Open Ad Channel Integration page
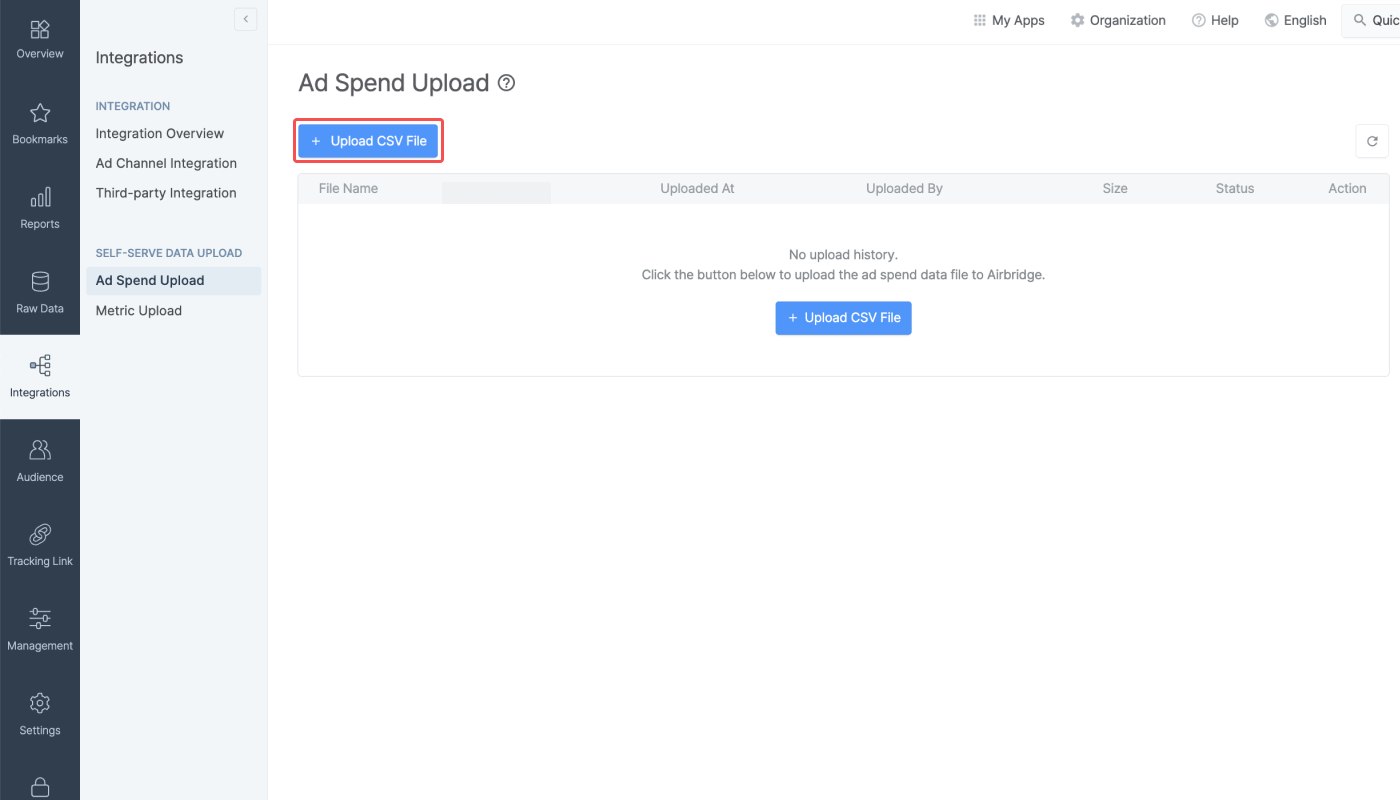The image size is (1400, 800). (x=166, y=163)
